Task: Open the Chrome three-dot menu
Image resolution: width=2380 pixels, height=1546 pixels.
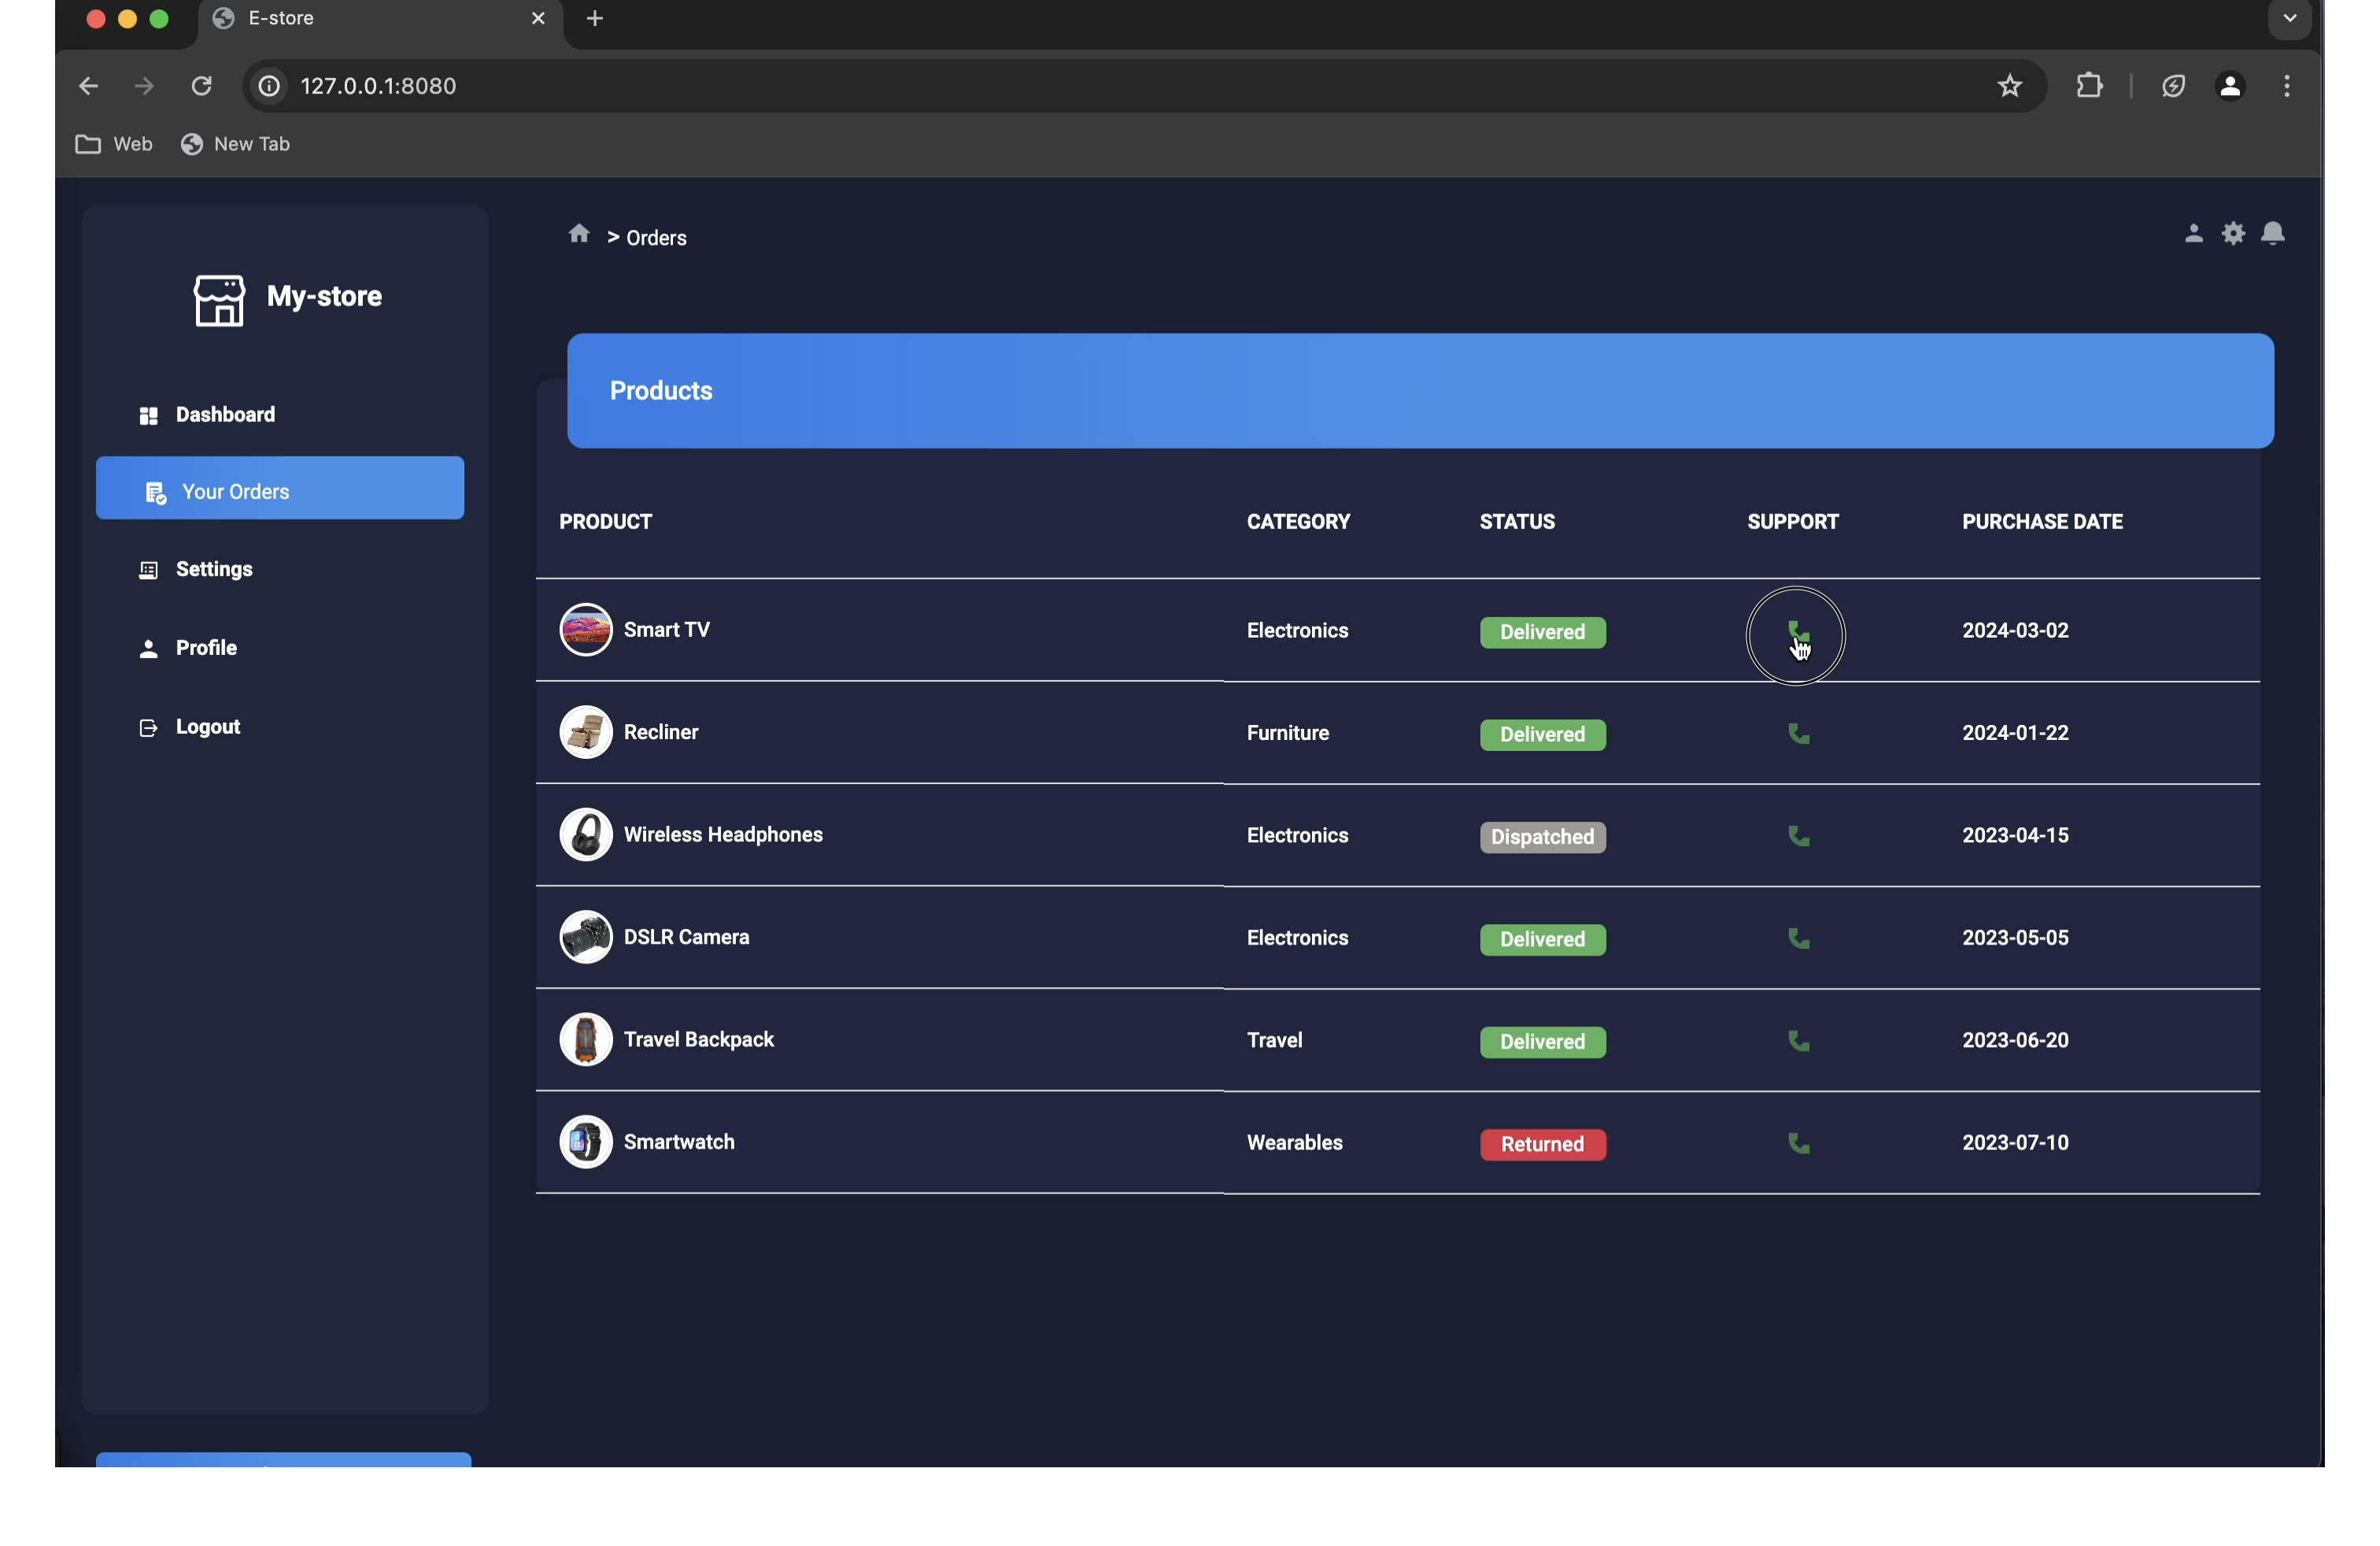Action: coord(2286,86)
